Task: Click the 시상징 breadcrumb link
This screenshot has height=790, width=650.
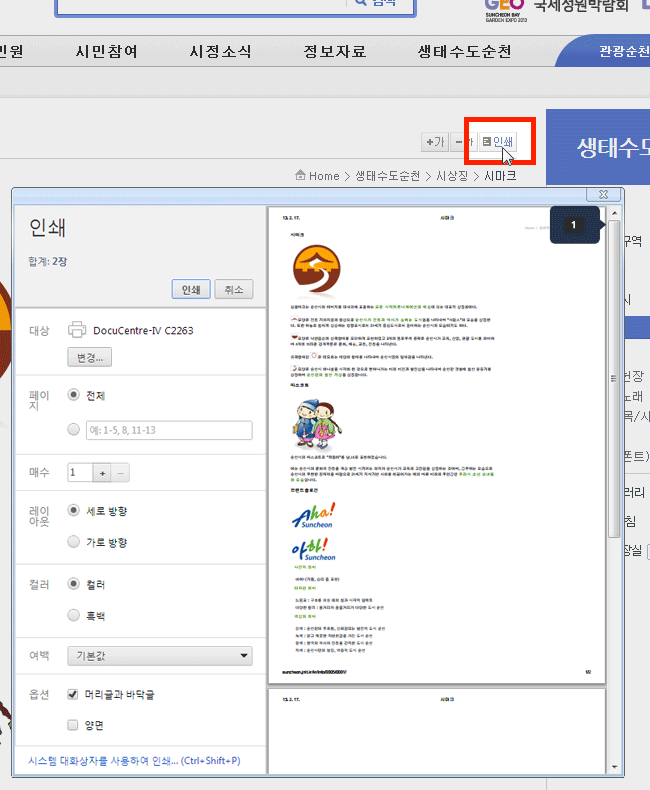Action: coord(452,176)
